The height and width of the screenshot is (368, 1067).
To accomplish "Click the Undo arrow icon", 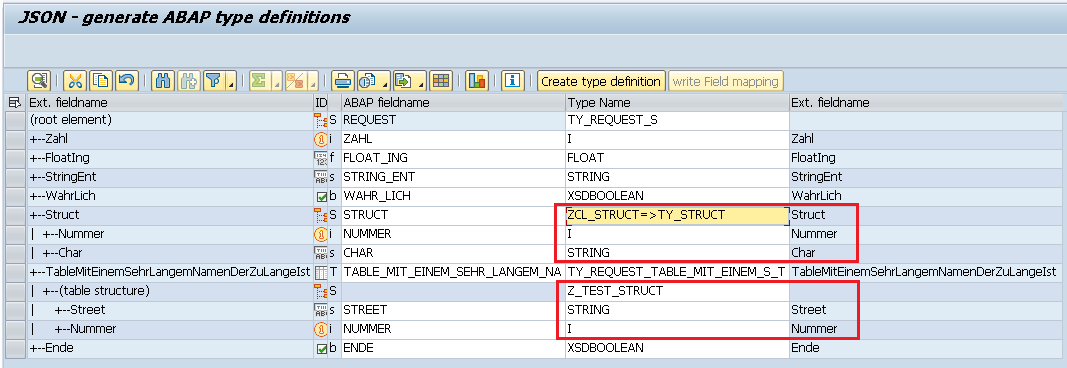I will coord(127,81).
